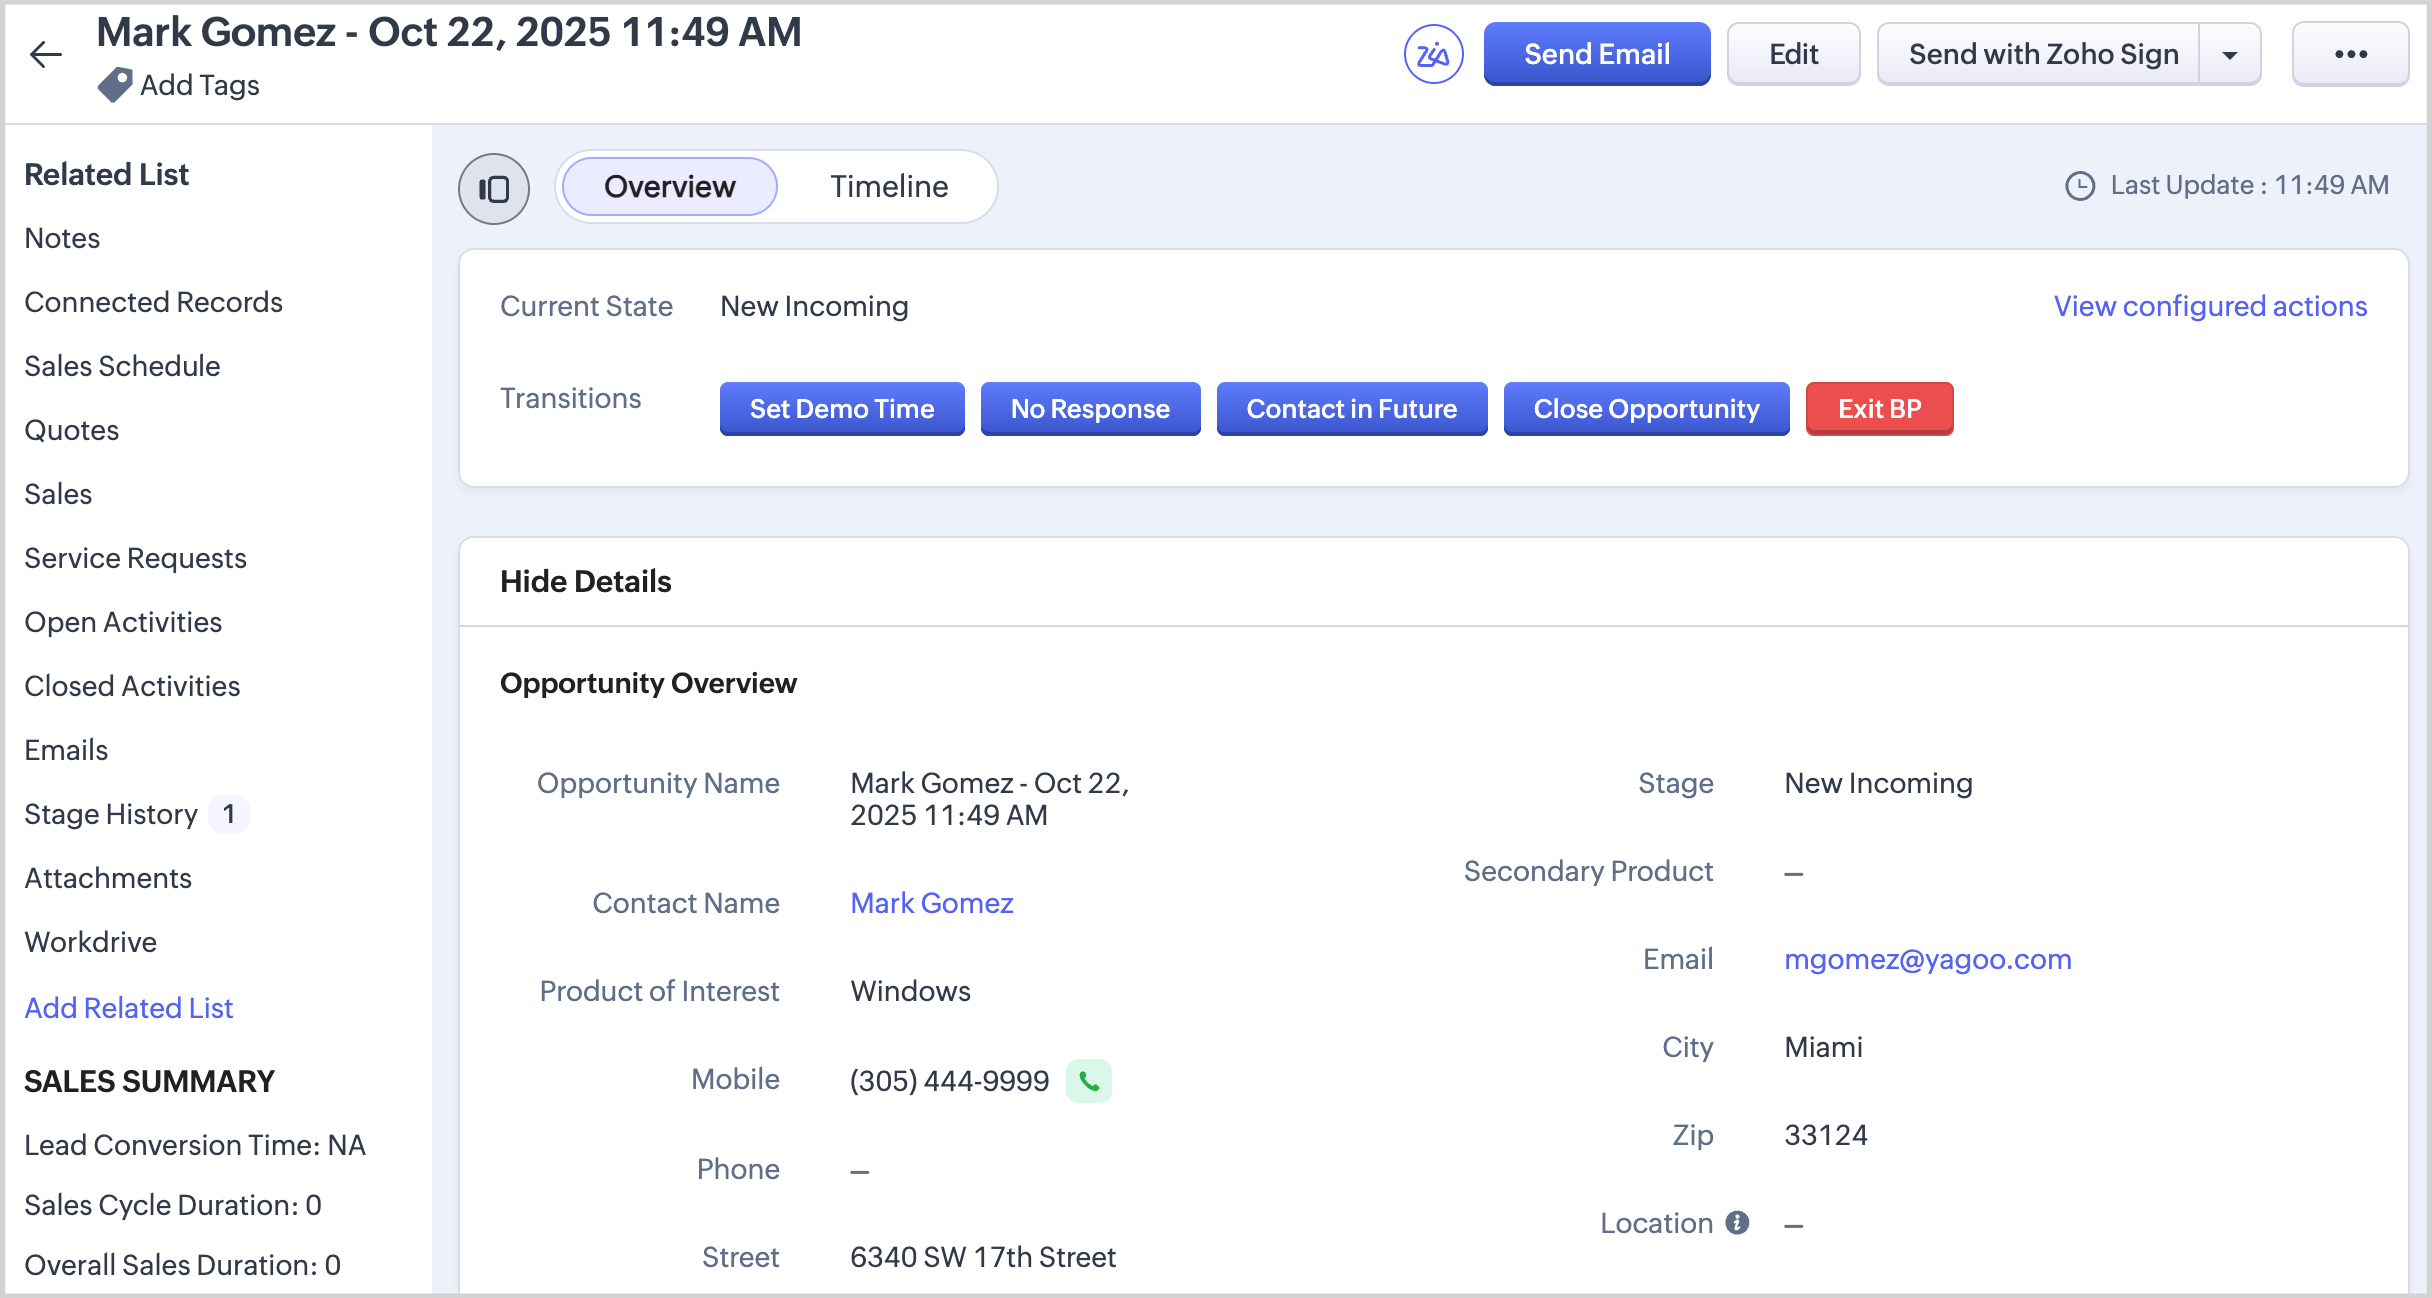Click the Set Demo Time transition
Screen dimensions: 2432x1298
tap(842, 409)
